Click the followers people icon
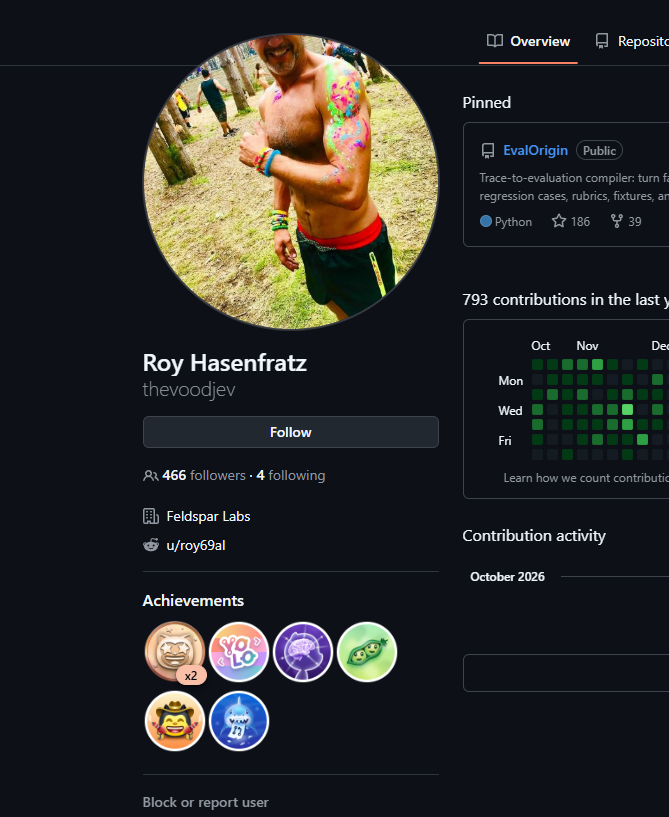The image size is (669, 817). point(151,476)
